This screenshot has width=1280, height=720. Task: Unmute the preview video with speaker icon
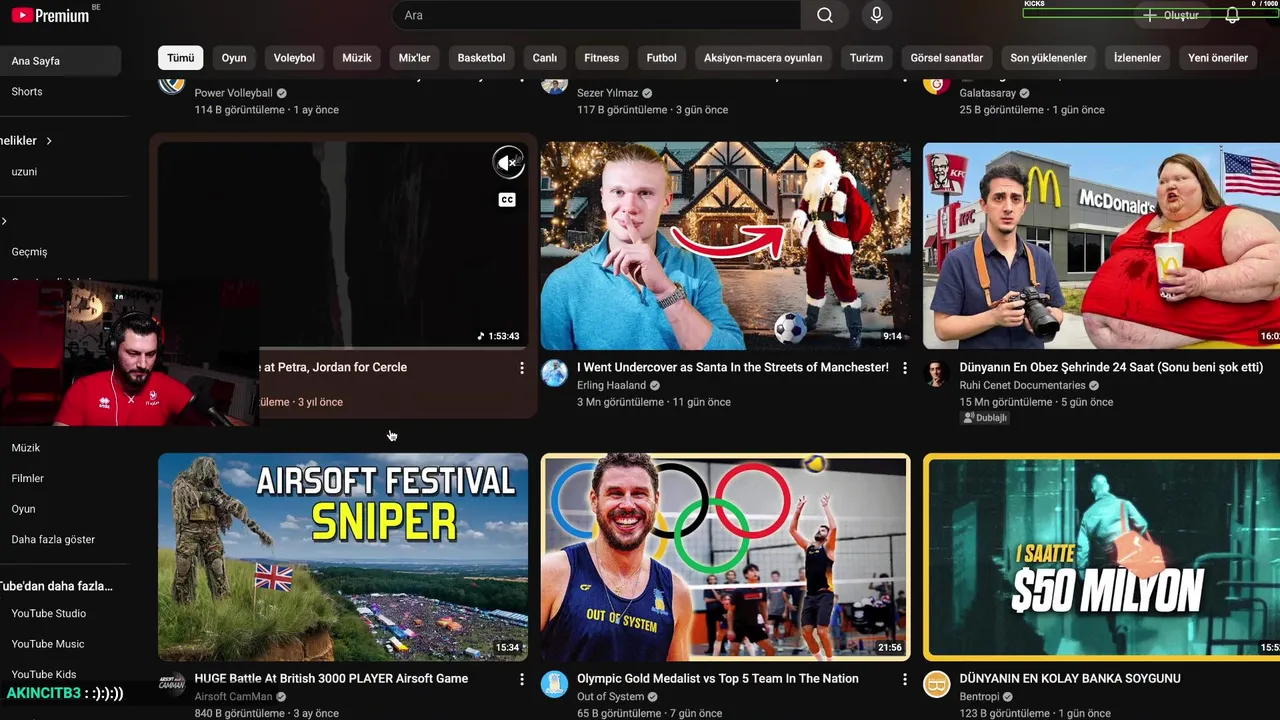508,162
